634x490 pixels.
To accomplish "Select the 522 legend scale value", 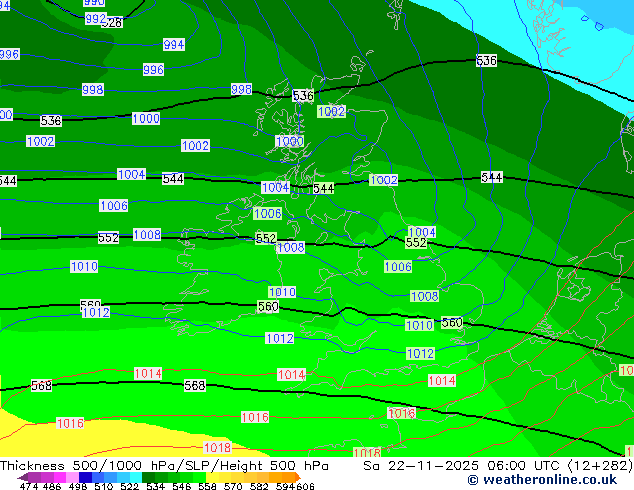I will pos(129,486).
